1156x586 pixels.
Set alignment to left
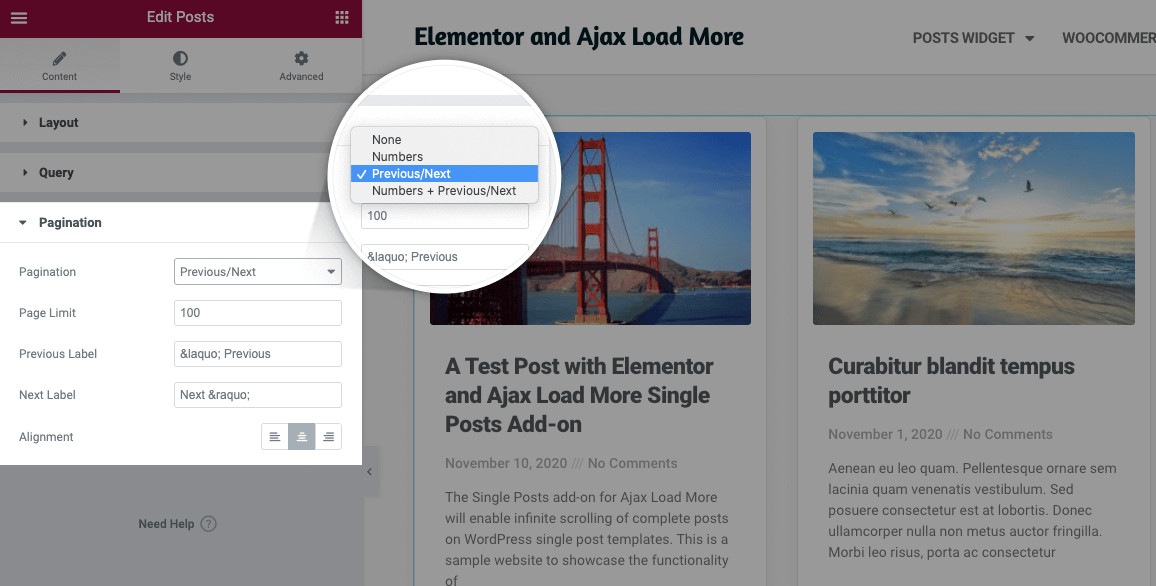pyautogui.click(x=275, y=436)
